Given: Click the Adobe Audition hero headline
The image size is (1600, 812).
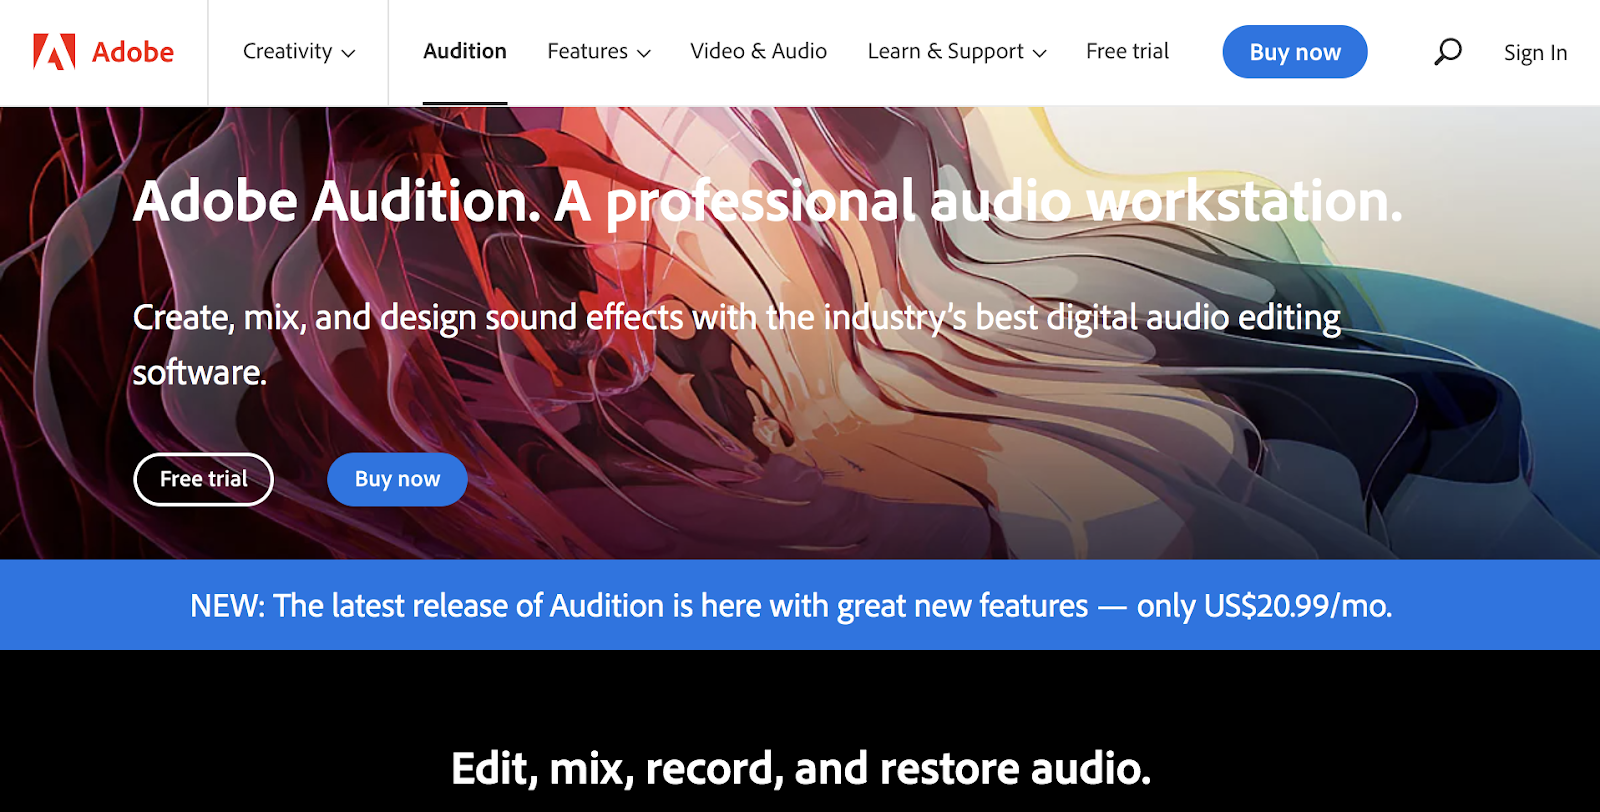Looking at the screenshot, I should coord(767,202).
